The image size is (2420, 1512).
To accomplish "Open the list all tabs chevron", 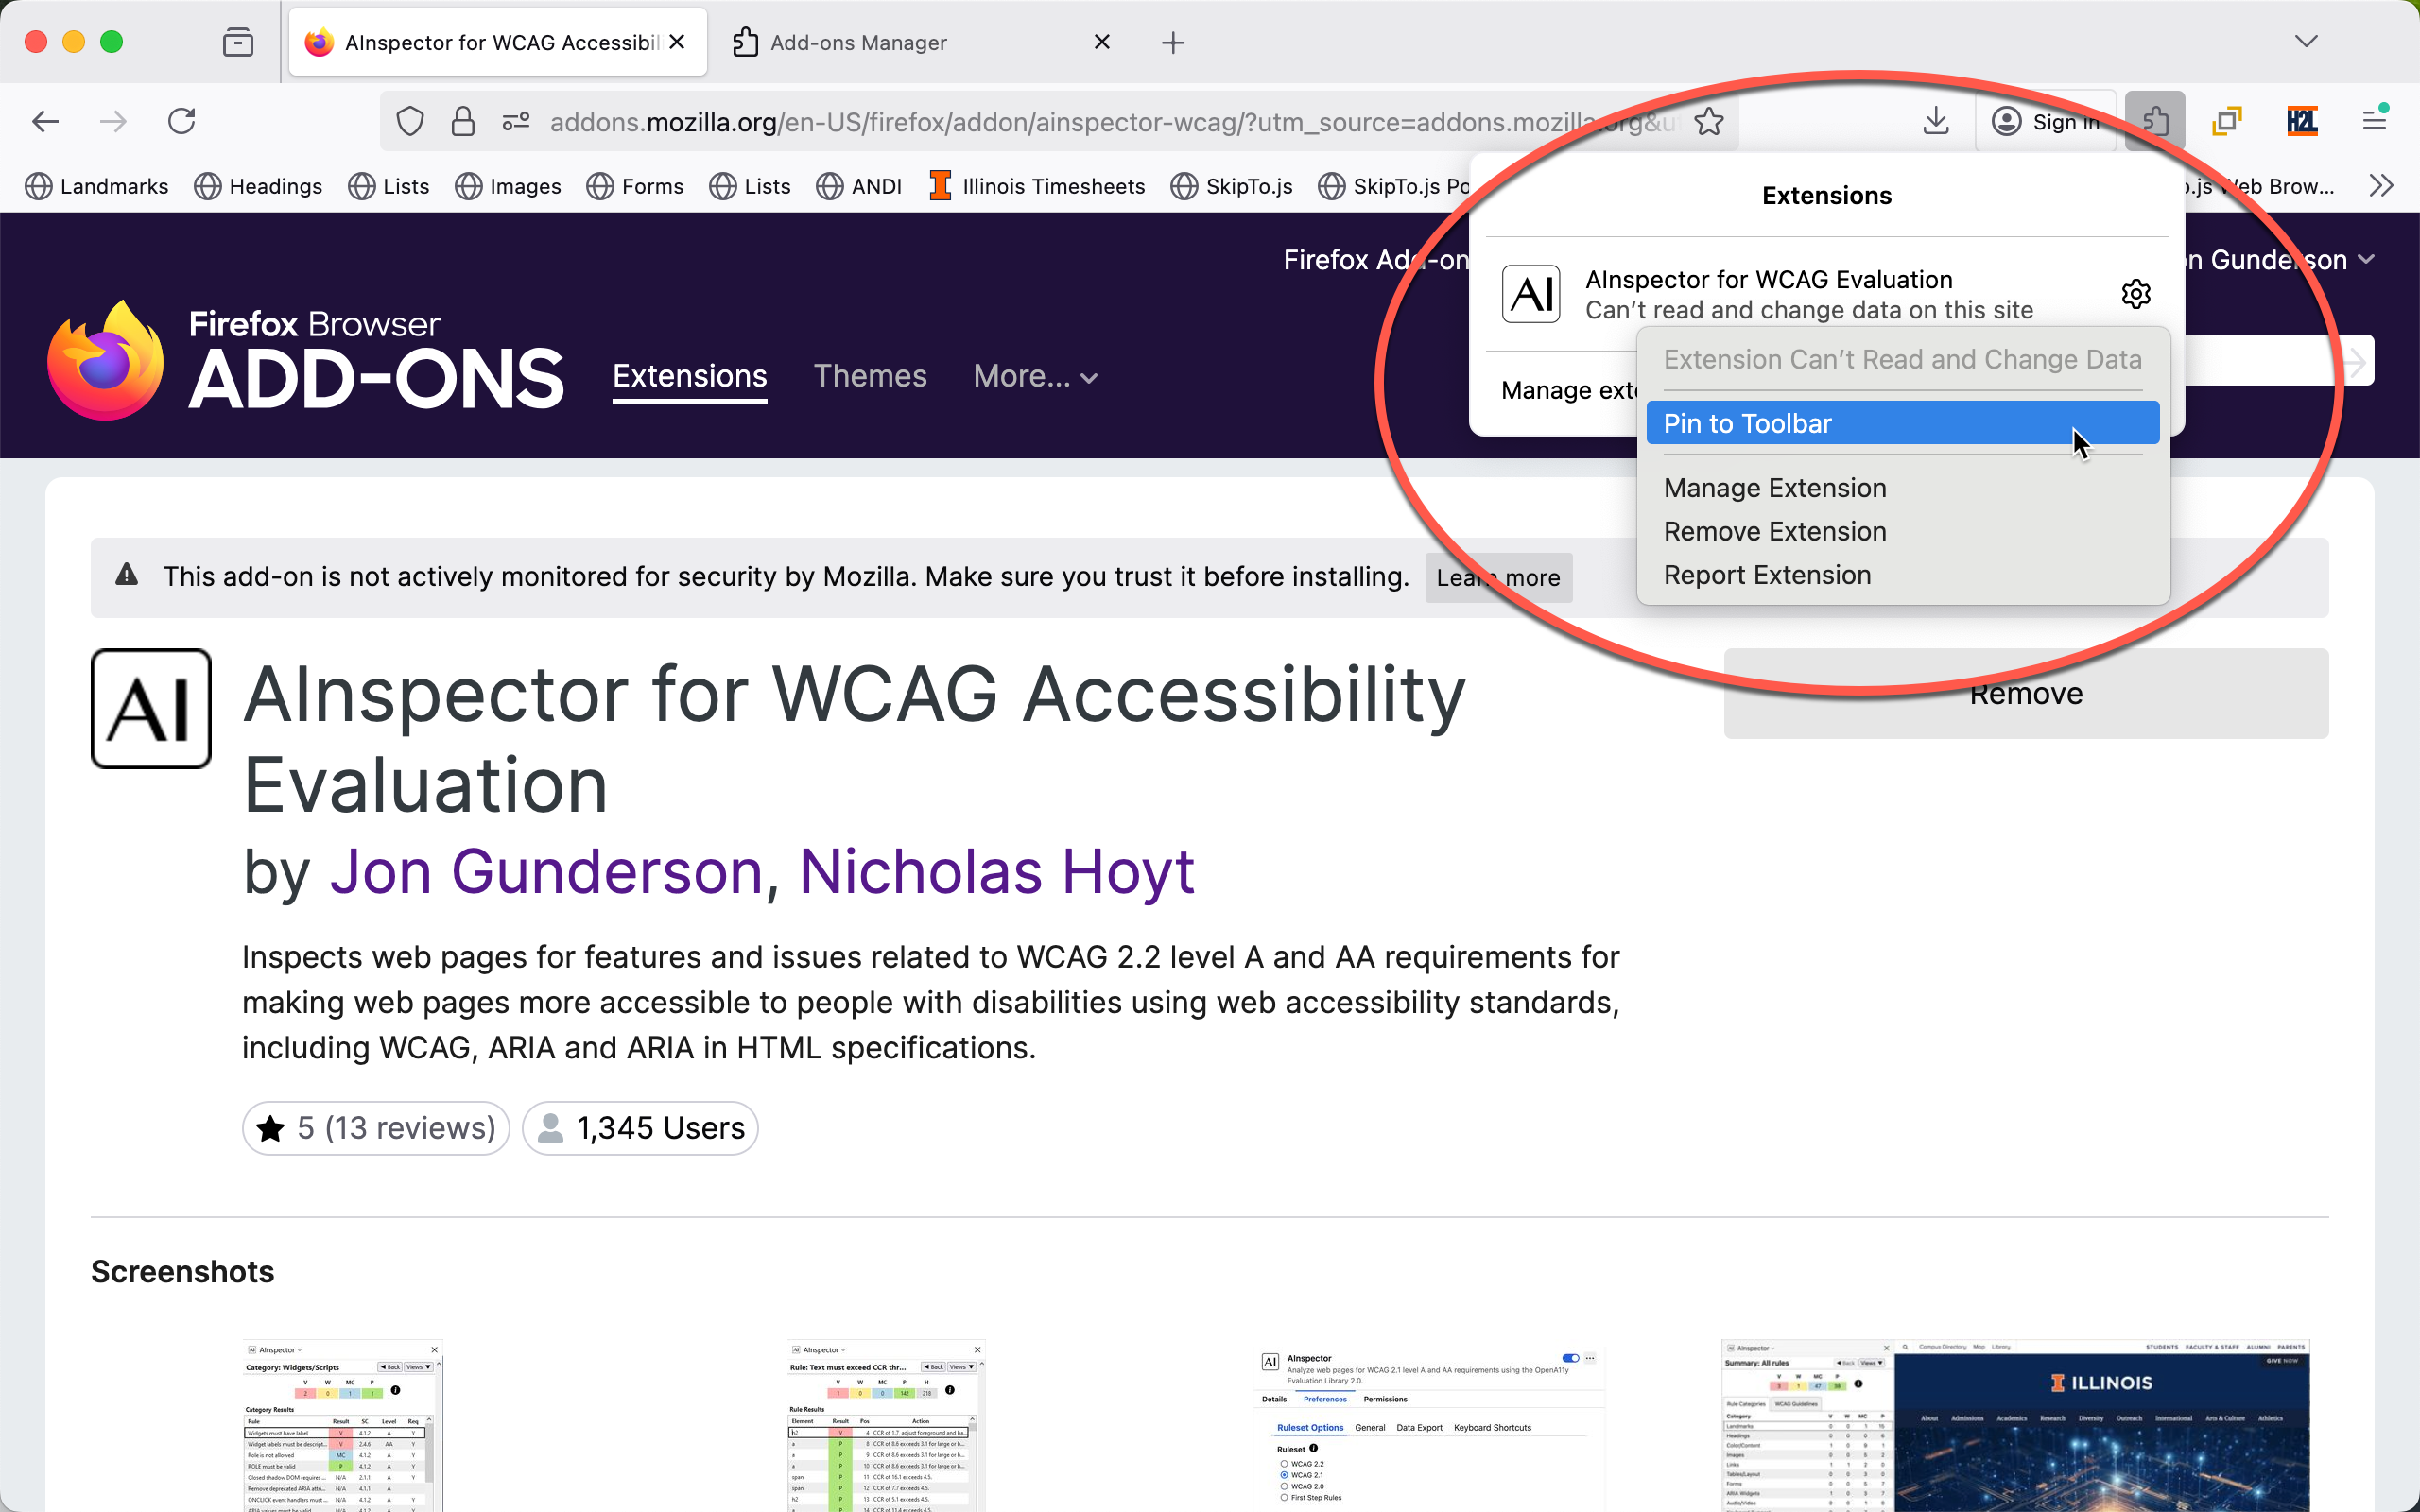I will pyautogui.click(x=2306, y=42).
